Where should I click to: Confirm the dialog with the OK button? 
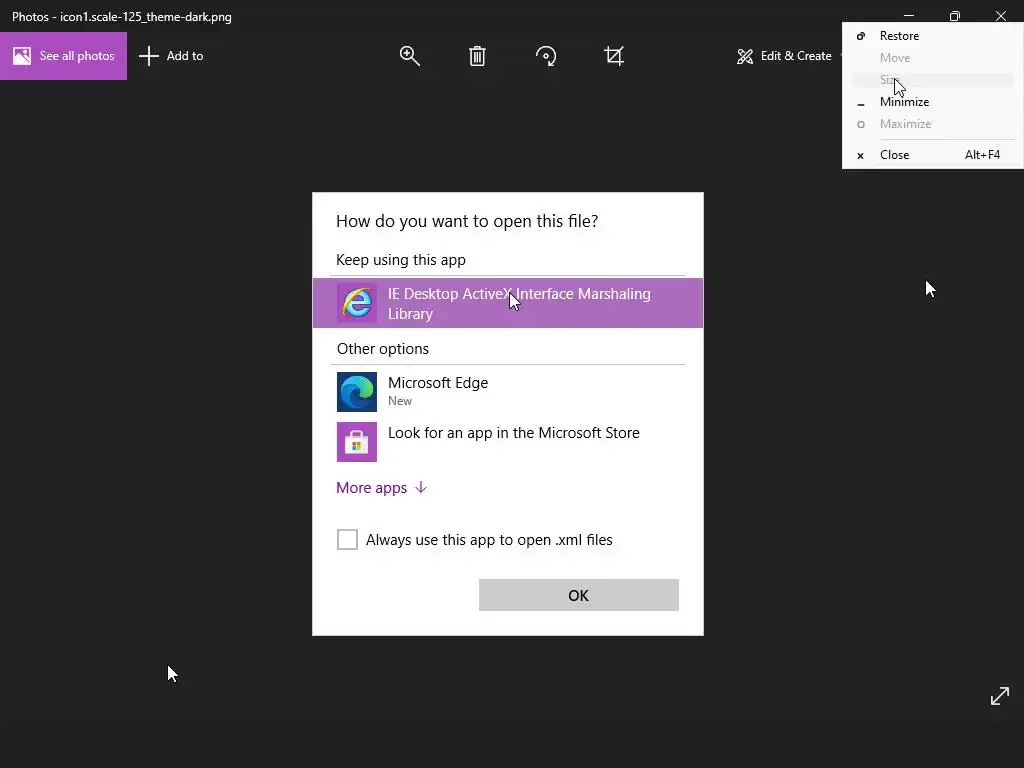(x=579, y=596)
